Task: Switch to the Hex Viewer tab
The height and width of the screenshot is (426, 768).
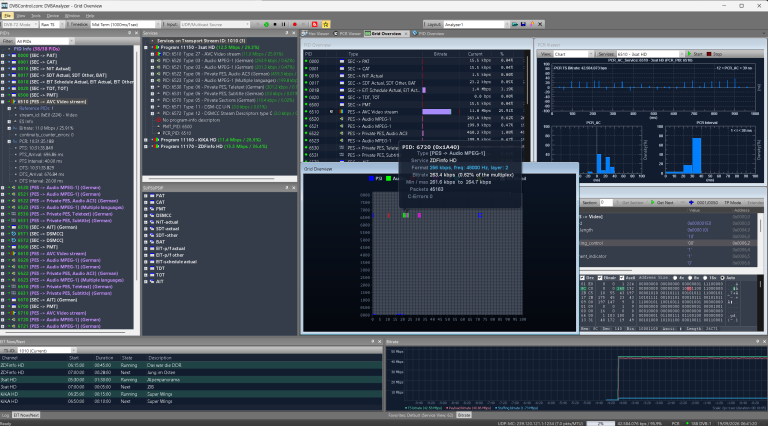Action: (316, 34)
